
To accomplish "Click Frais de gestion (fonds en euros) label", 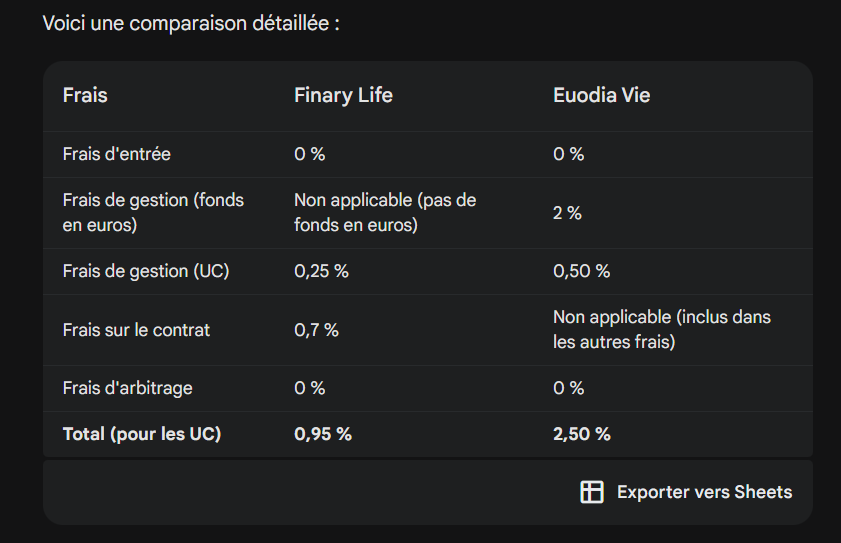I will pyautogui.click(x=153, y=212).
